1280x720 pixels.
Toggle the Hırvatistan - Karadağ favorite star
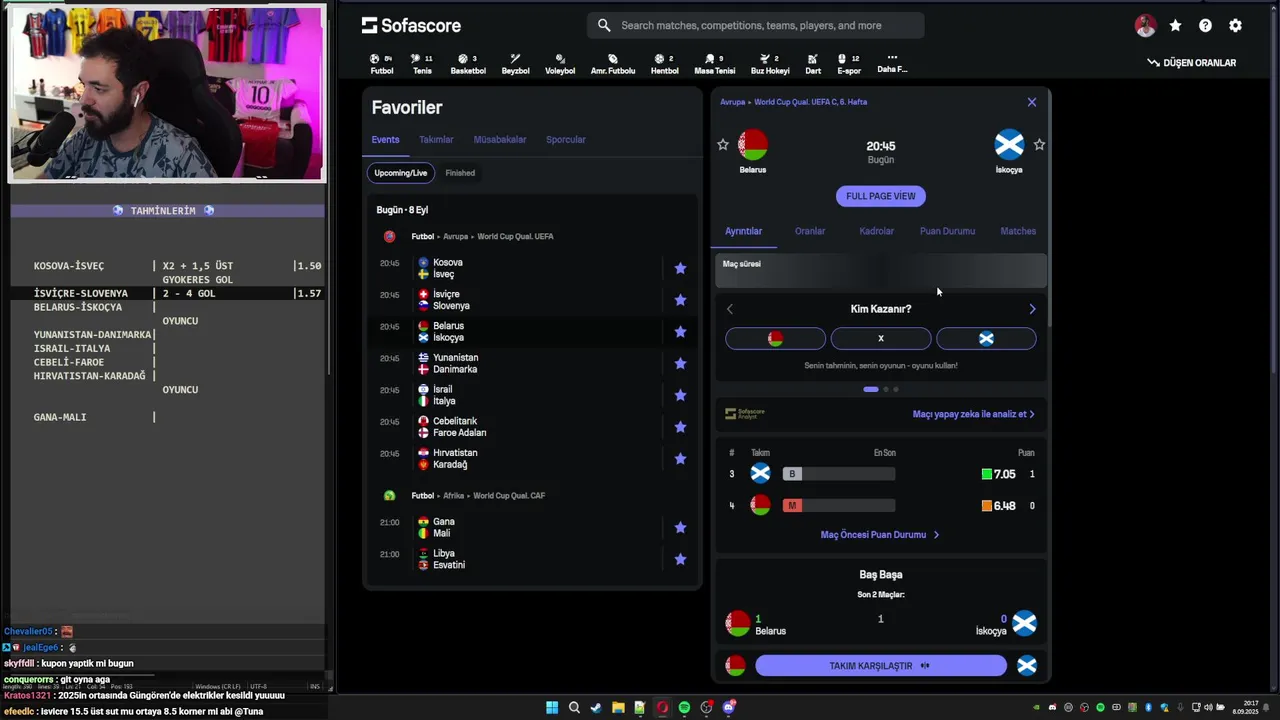pyautogui.click(x=680, y=459)
